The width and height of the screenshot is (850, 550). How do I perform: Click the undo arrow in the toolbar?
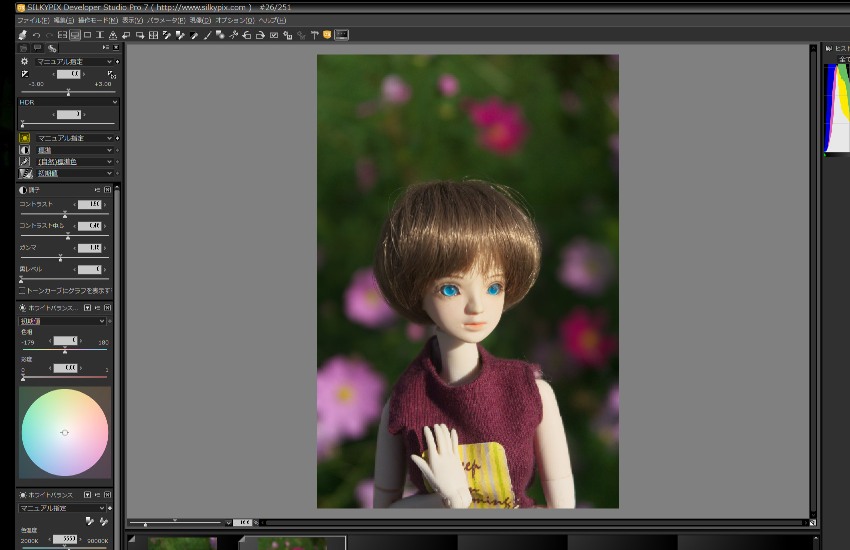coord(36,35)
